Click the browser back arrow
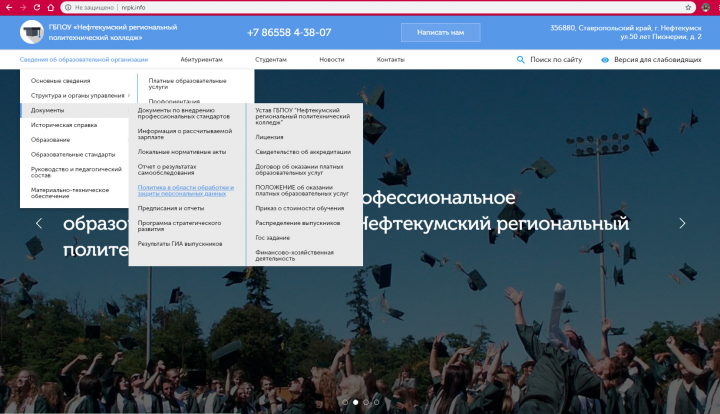Screen dimensions: 720x414 (9, 7)
